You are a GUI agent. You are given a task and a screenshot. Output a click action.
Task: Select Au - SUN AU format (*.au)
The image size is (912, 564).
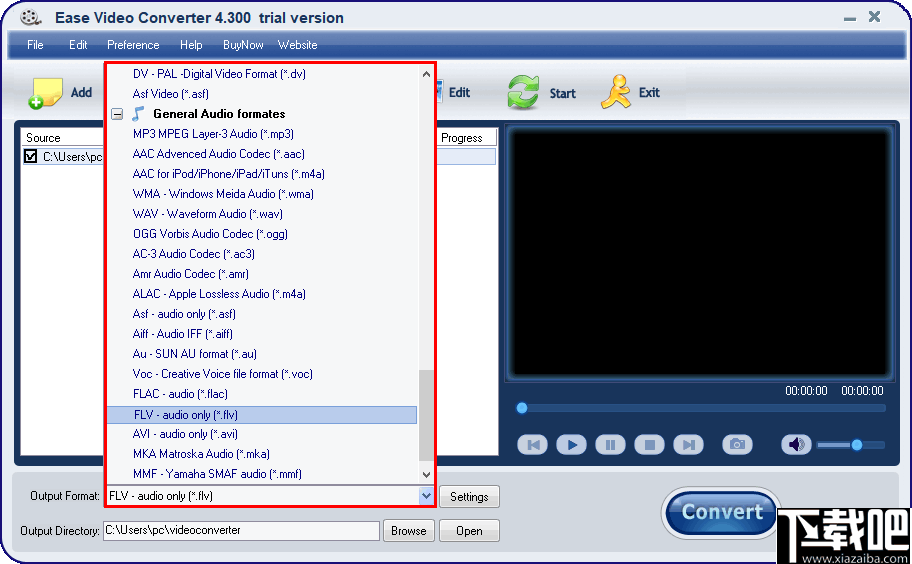tap(194, 354)
